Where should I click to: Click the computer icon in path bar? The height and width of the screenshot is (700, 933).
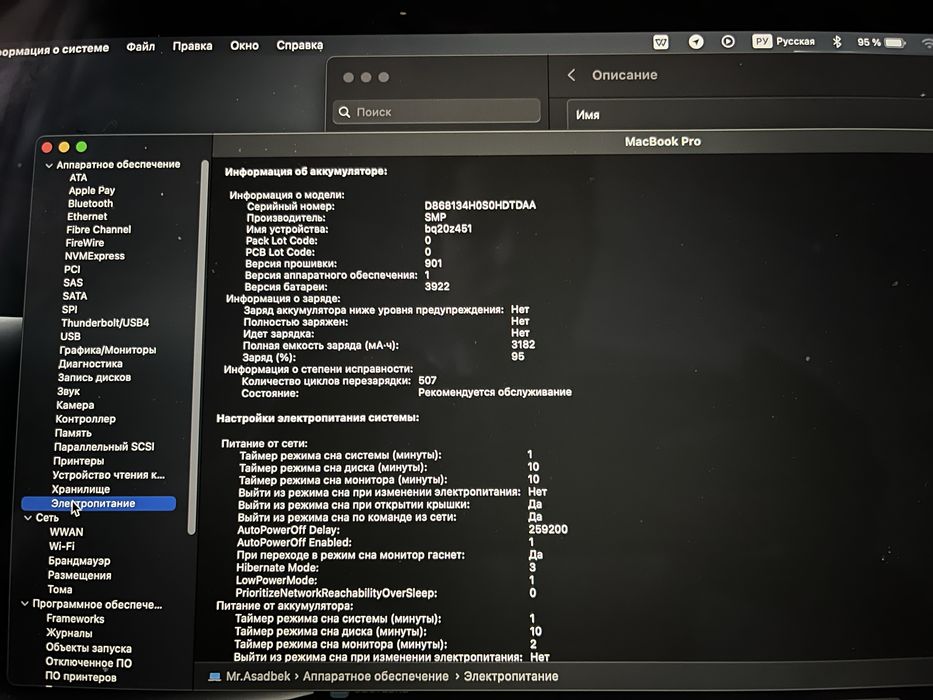click(x=215, y=677)
